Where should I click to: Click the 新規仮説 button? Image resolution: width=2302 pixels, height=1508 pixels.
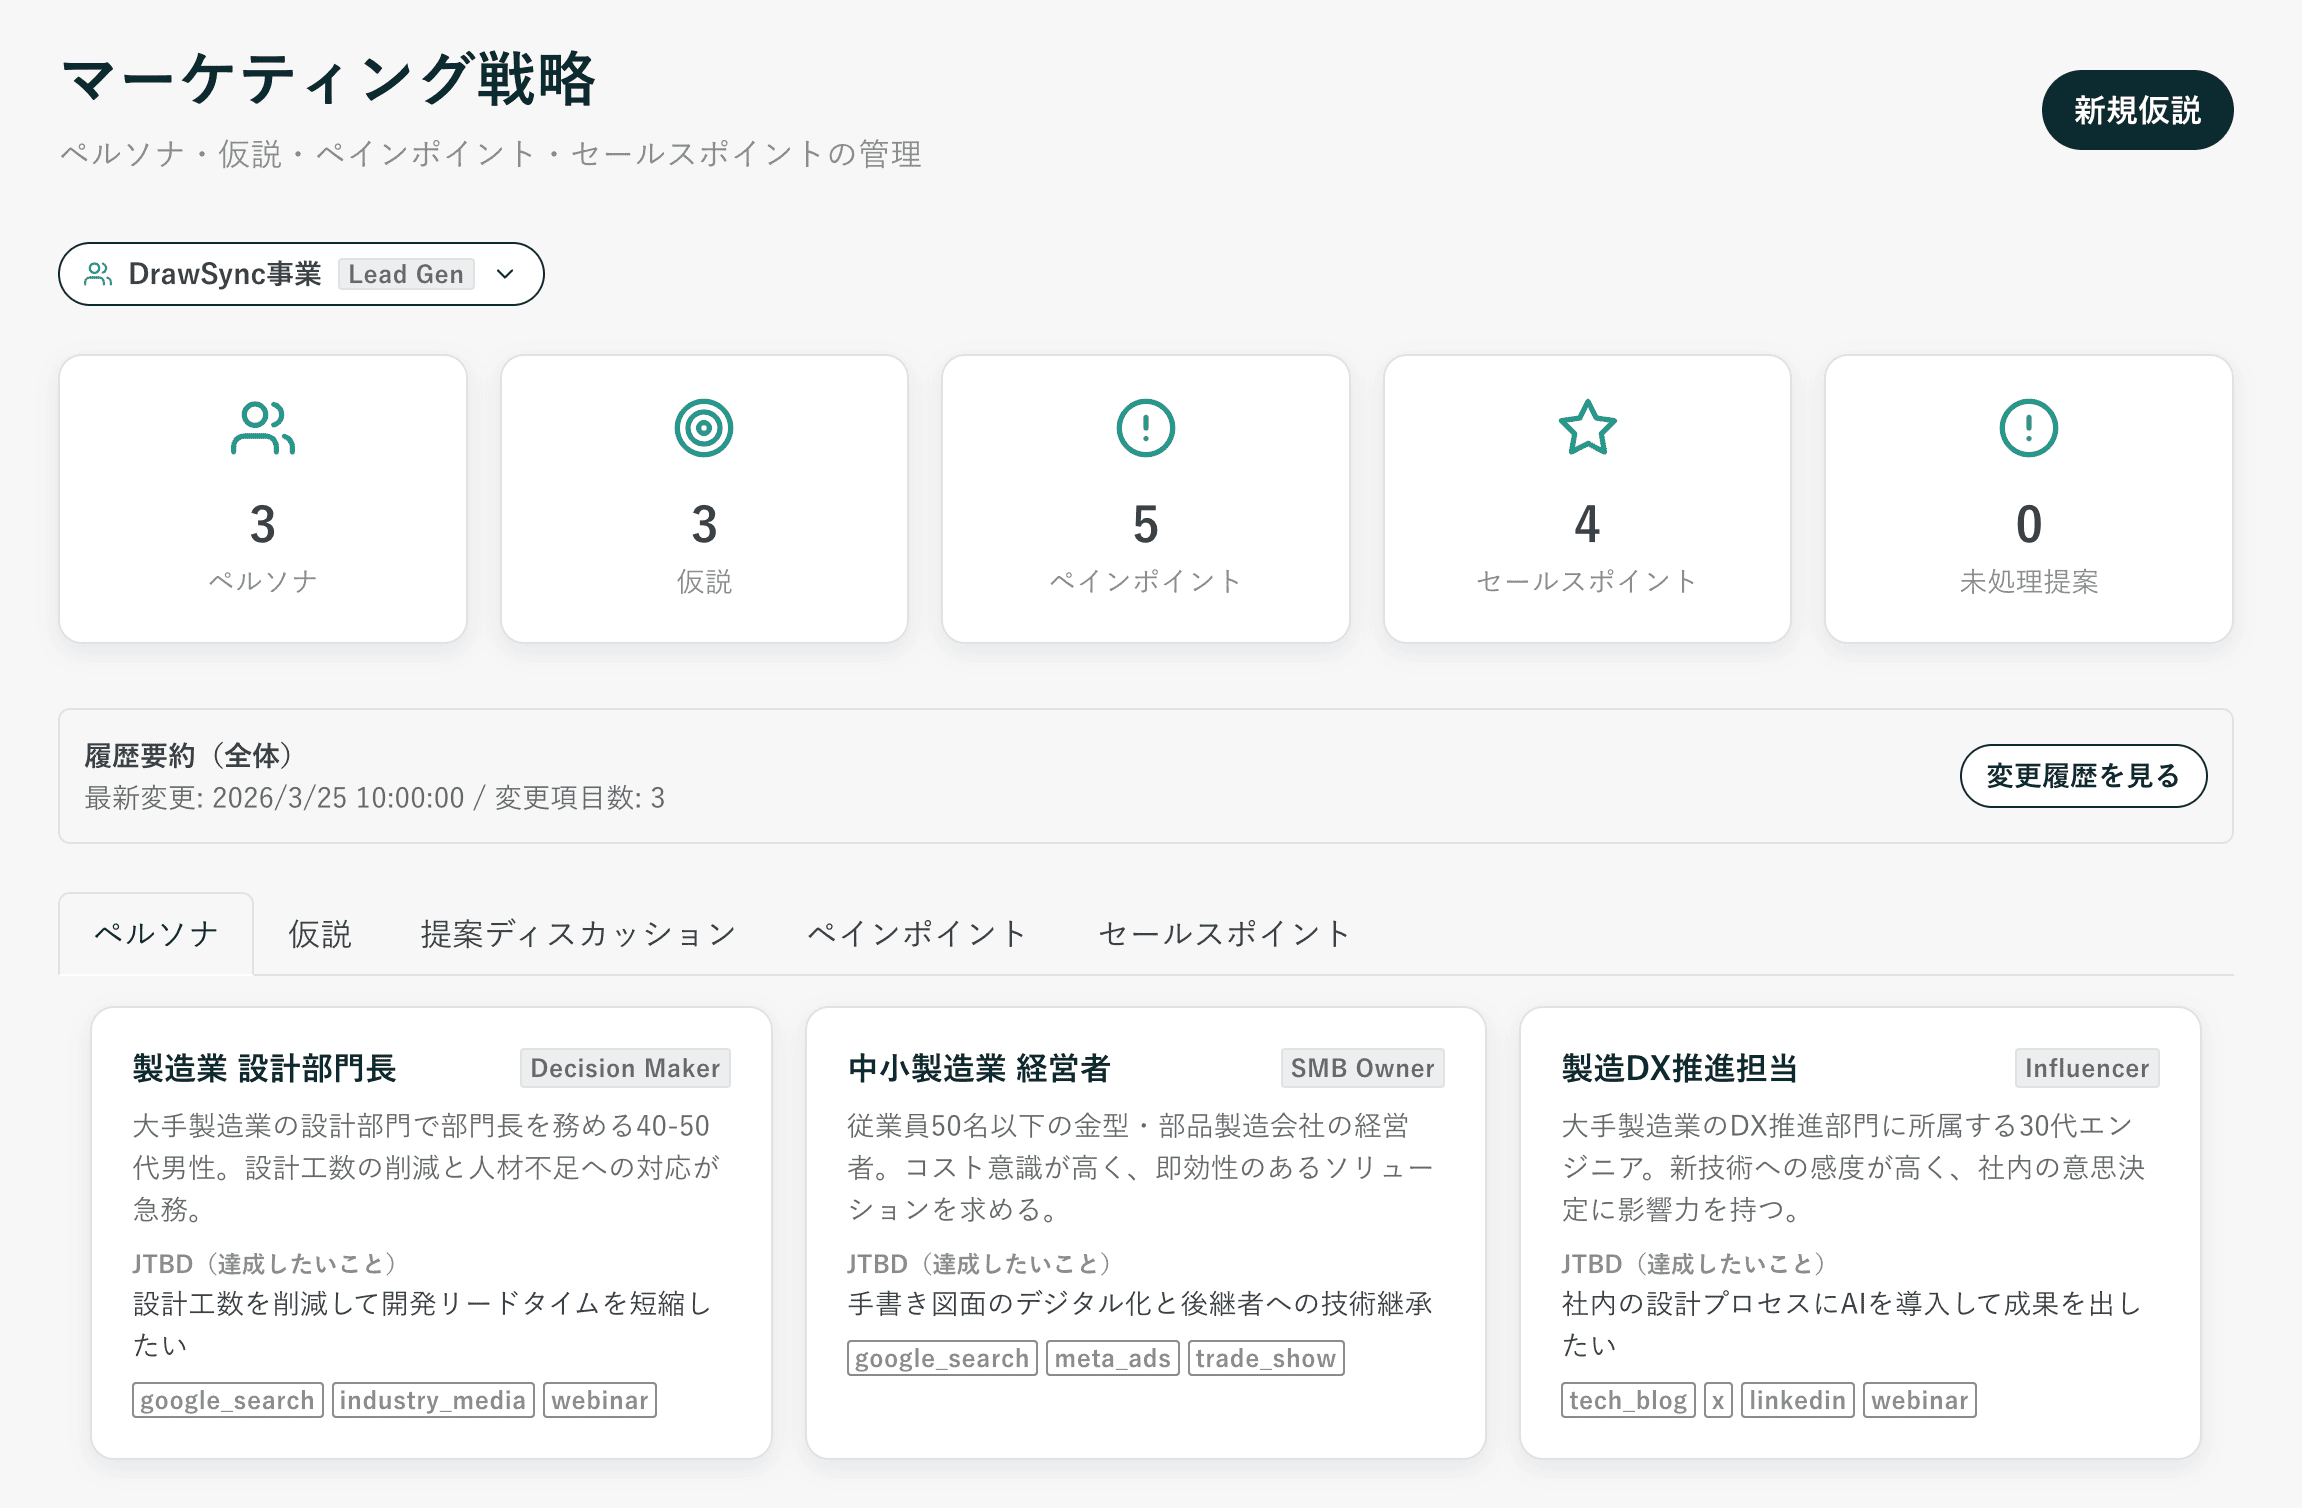[2136, 111]
